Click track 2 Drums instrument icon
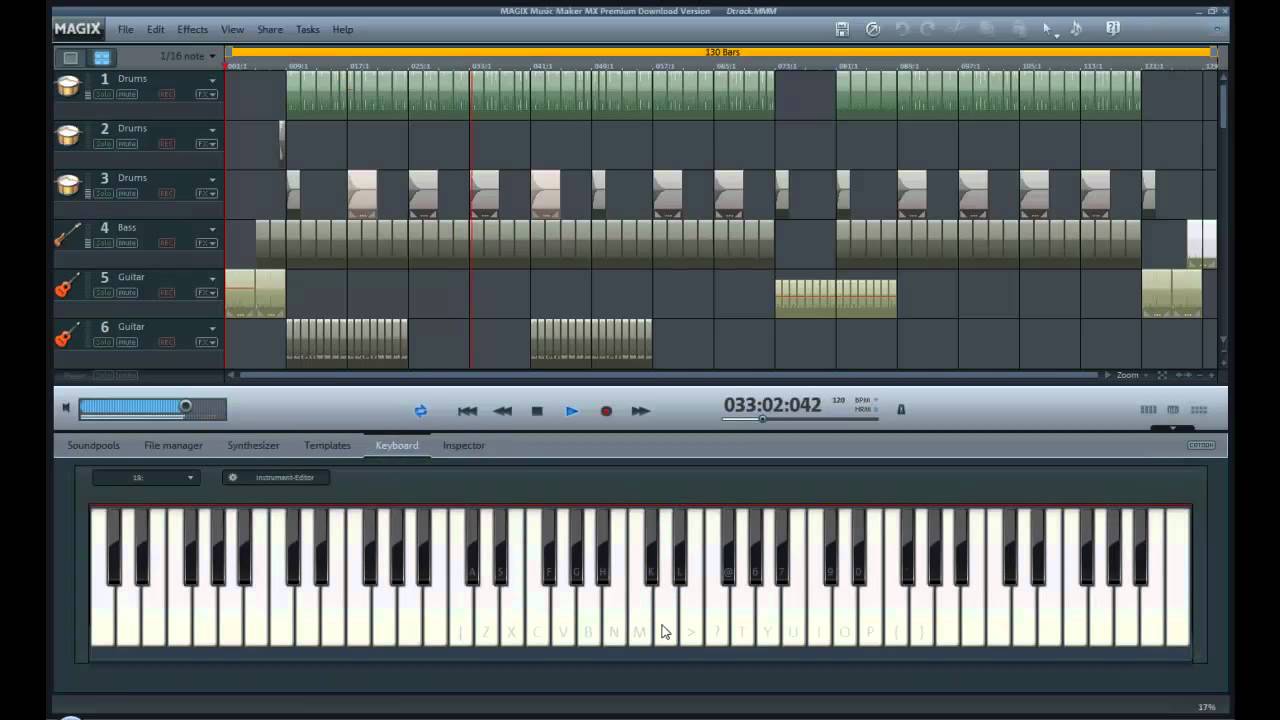This screenshot has width=1280, height=720. coord(67,135)
